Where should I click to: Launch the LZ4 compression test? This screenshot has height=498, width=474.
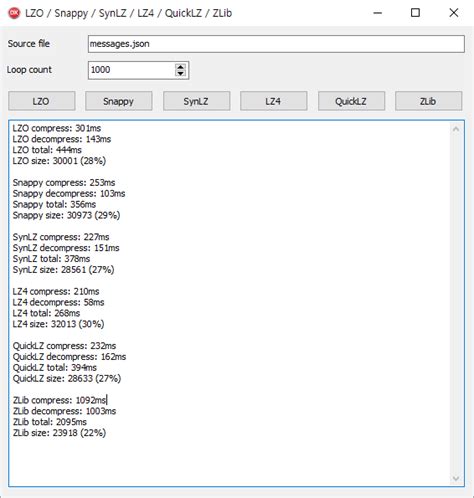(x=274, y=101)
